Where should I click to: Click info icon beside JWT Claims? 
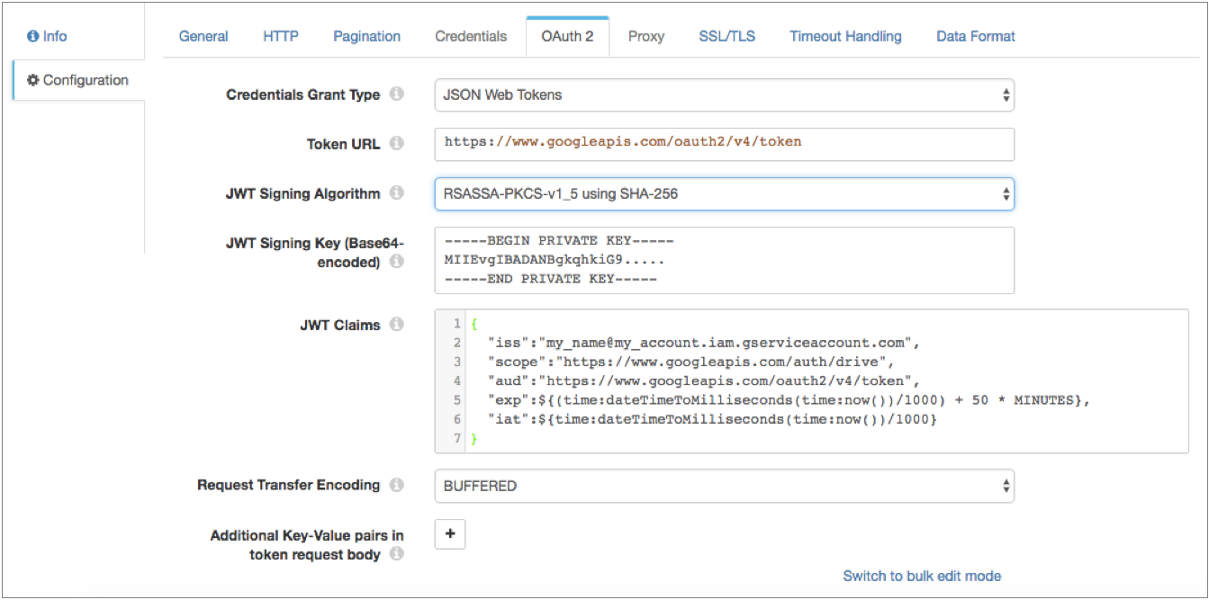click(397, 324)
